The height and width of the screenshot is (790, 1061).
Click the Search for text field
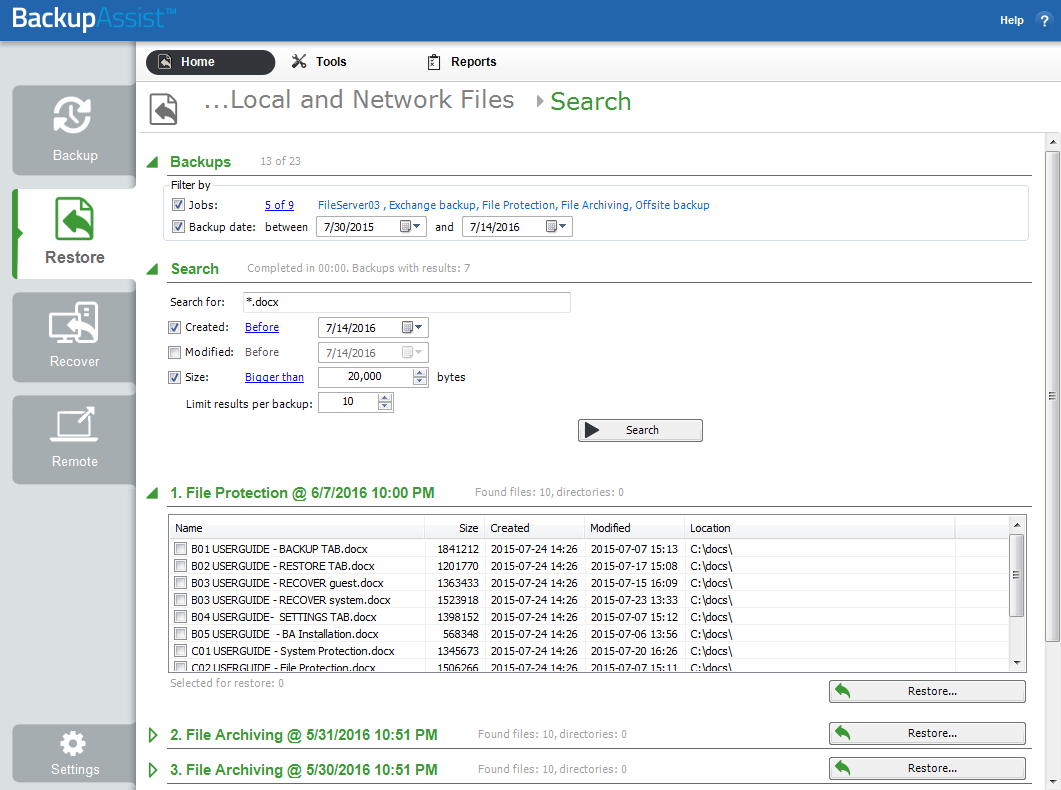[407, 302]
